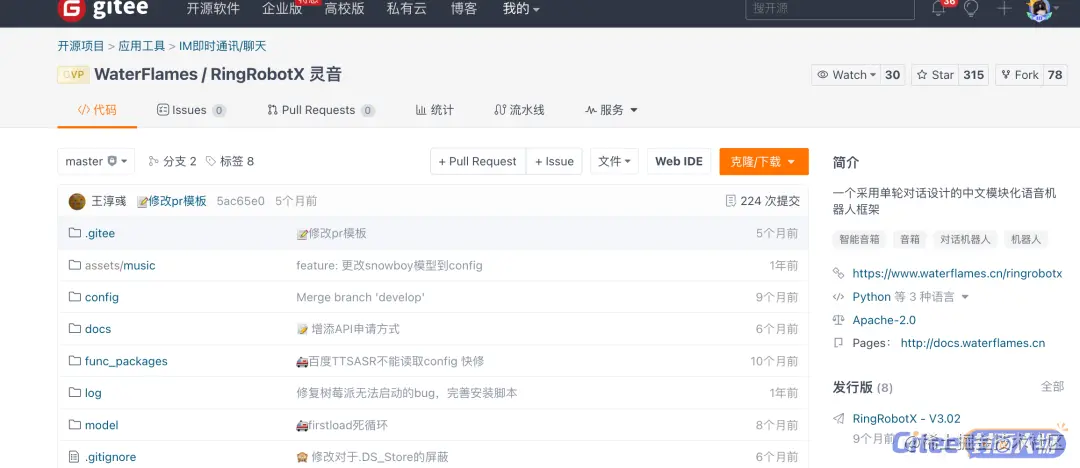
Task: Open the Gitee logo home link
Action: [x=101, y=9]
